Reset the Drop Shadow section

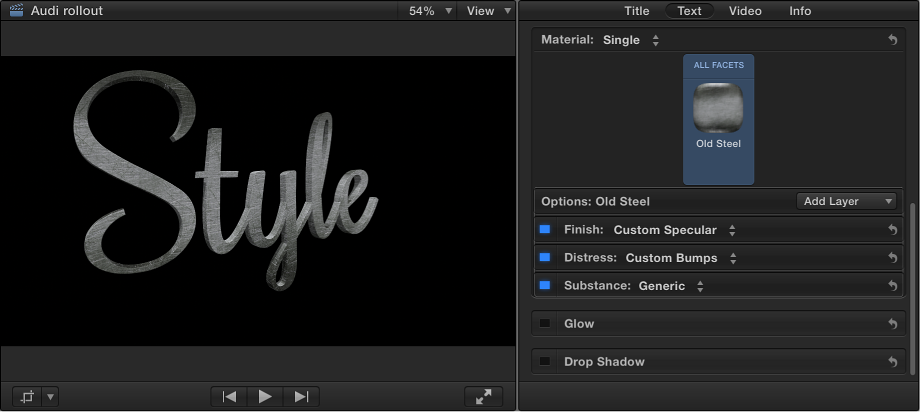[892, 362]
